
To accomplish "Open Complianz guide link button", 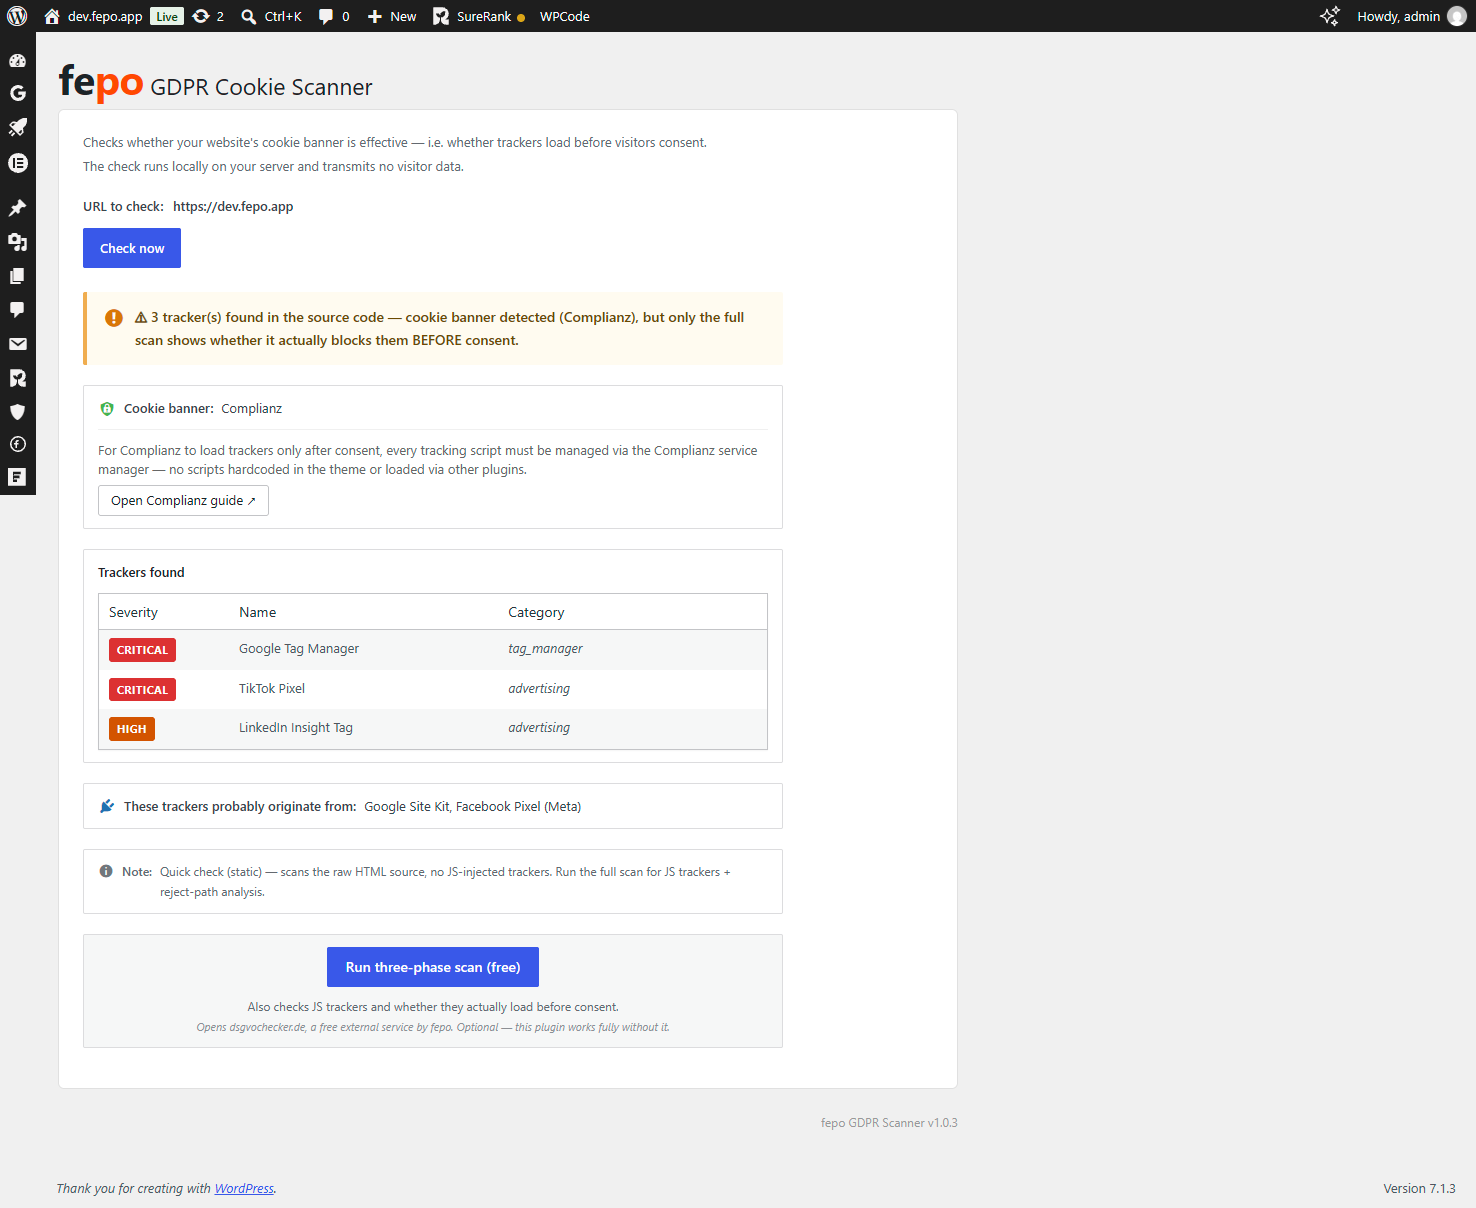I will click(x=183, y=501).
